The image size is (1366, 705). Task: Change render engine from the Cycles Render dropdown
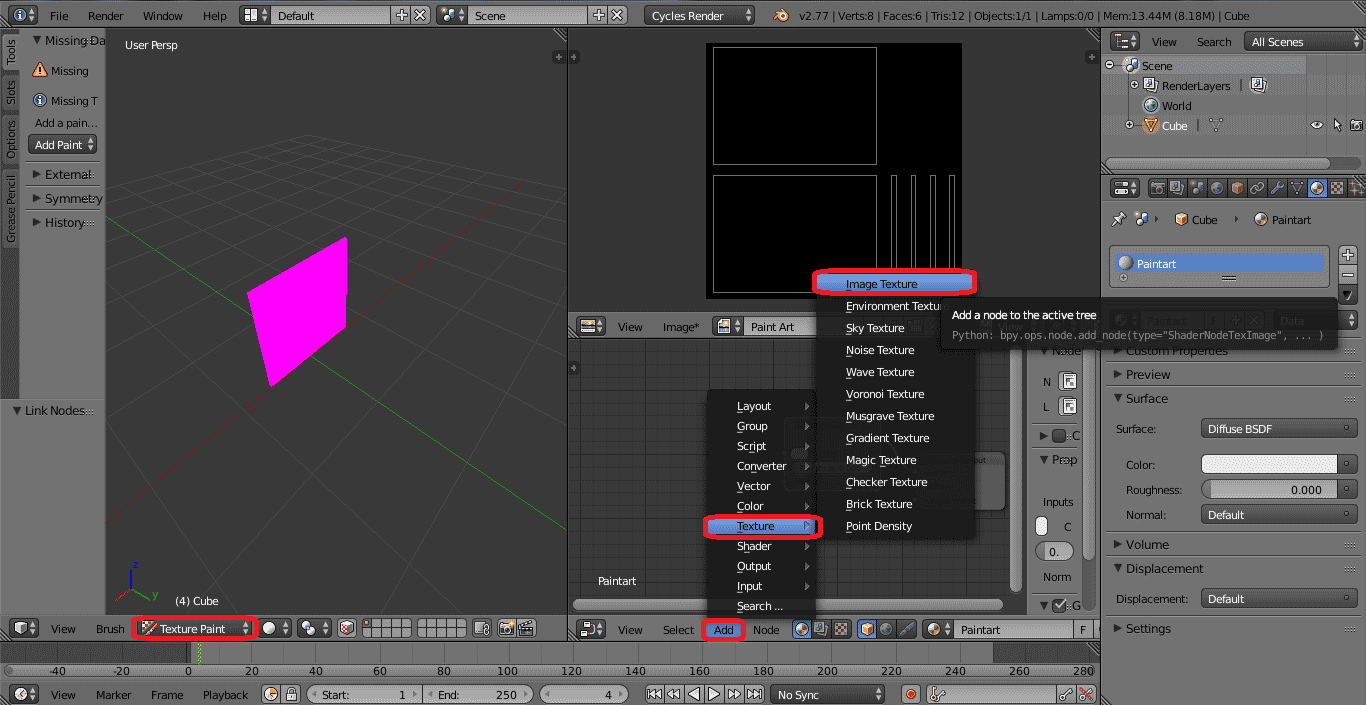(698, 15)
